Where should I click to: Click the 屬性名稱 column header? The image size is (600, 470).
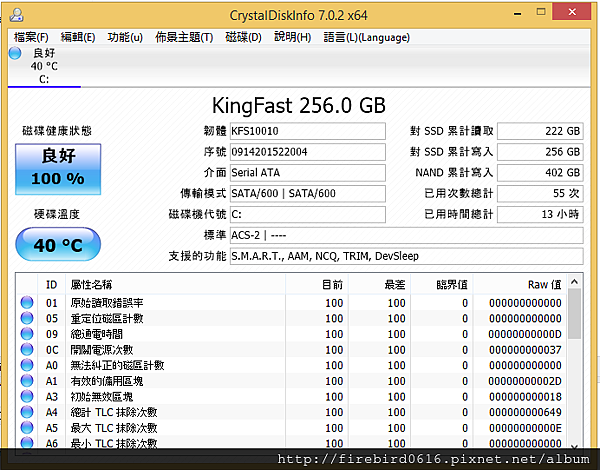point(176,285)
